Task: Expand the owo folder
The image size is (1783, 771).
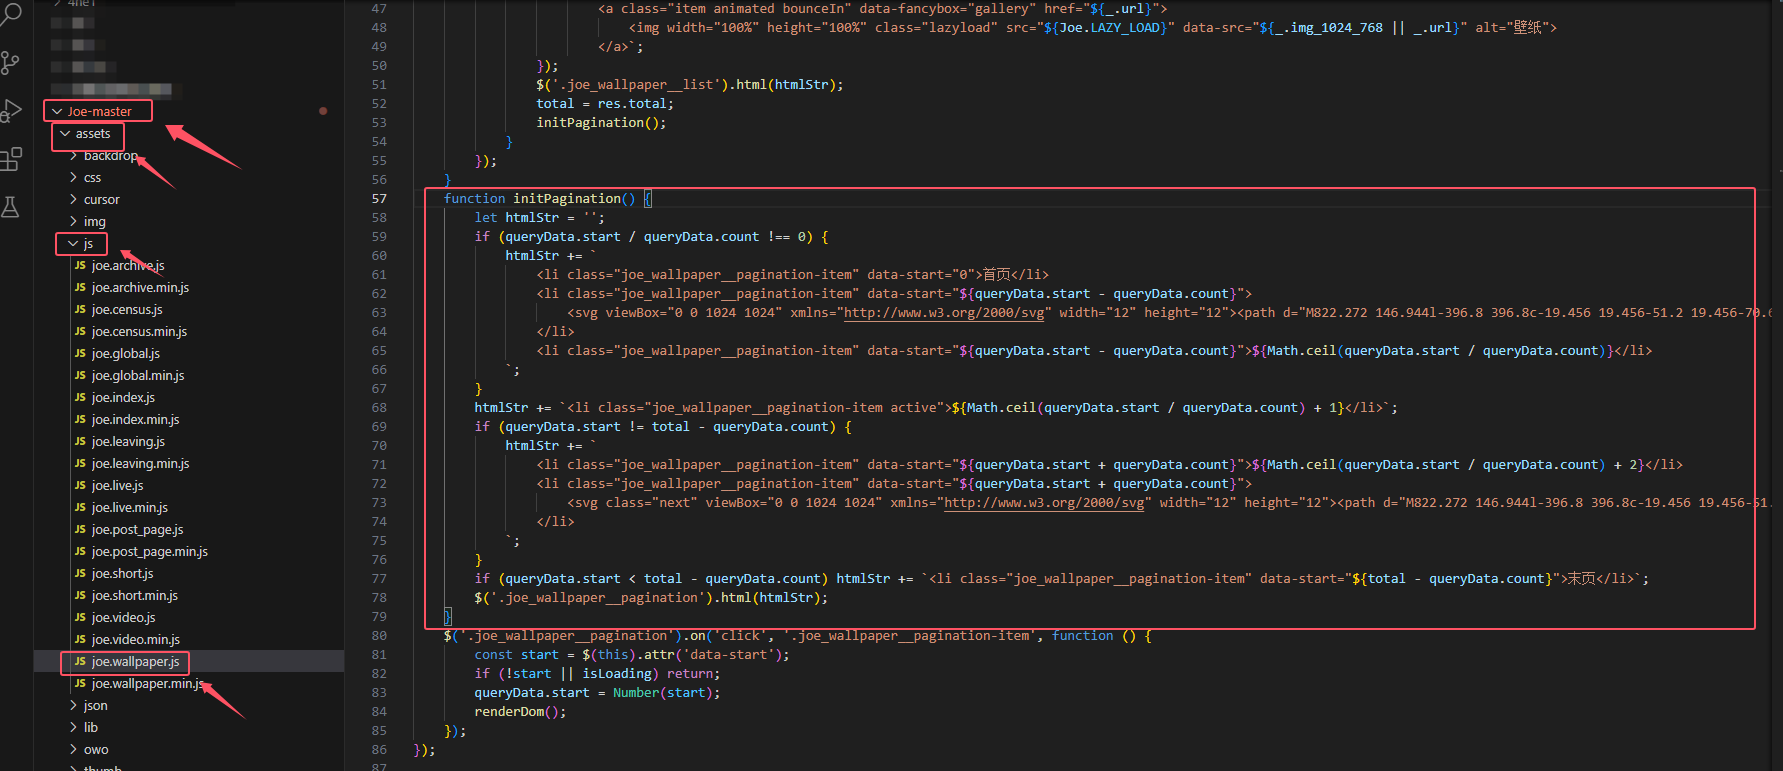Action: point(96,750)
